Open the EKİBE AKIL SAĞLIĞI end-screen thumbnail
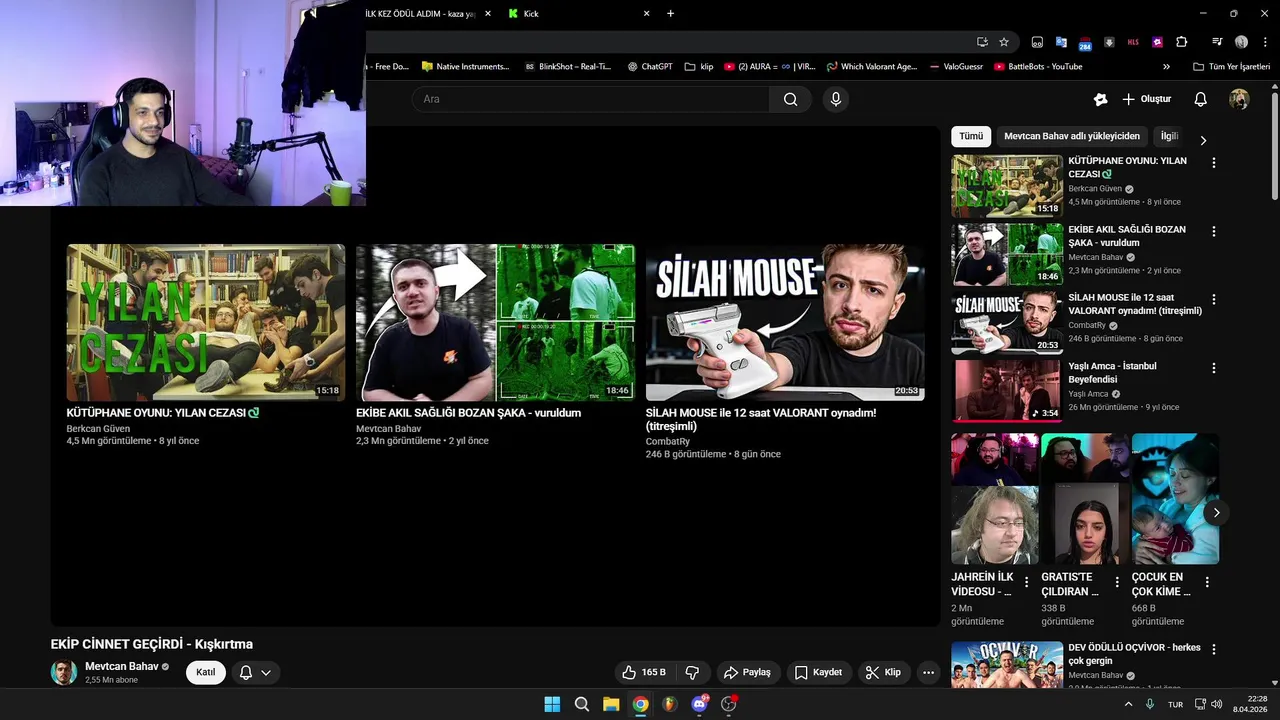 pos(495,322)
